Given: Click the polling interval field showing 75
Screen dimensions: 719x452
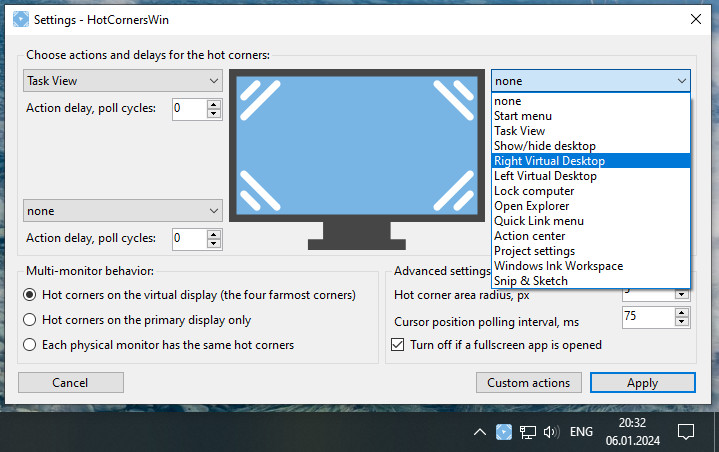Looking at the screenshot, I should [x=648, y=317].
